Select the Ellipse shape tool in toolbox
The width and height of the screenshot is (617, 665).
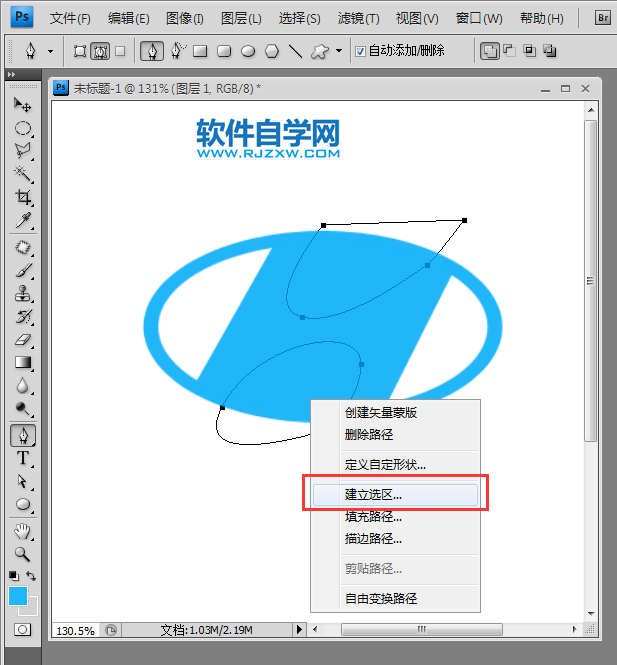(22, 504)
